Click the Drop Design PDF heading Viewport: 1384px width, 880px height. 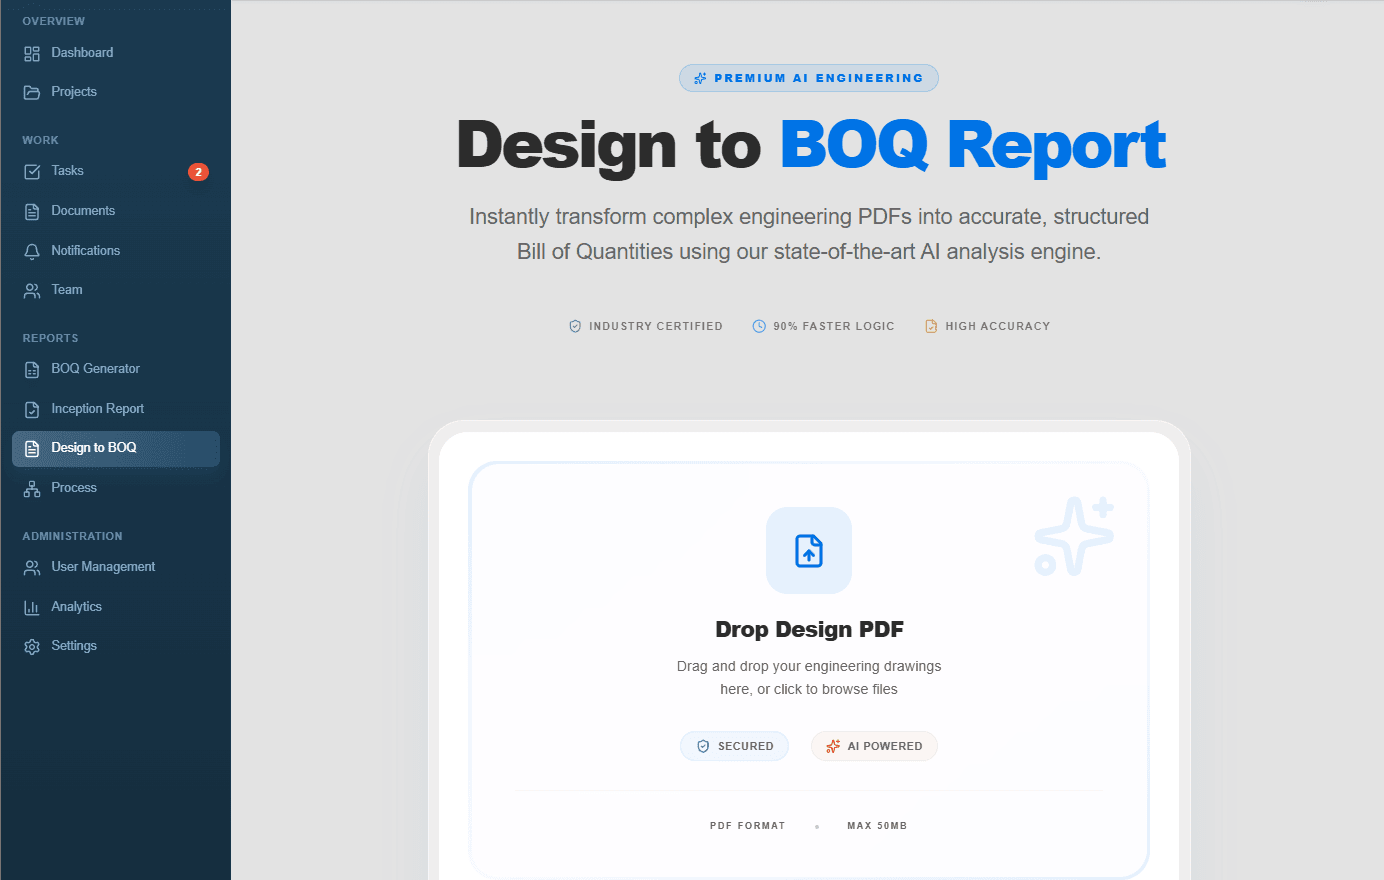pos(809,630)
